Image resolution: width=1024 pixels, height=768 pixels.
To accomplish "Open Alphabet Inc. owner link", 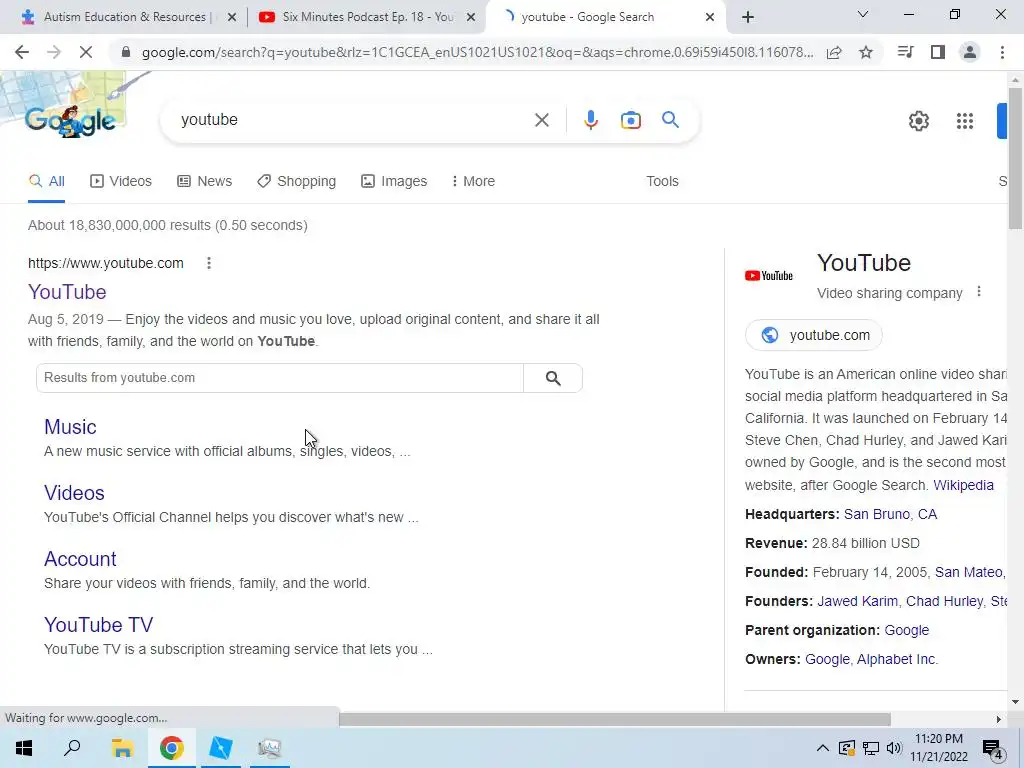I will pyautogui.click(x=897, y=660).
